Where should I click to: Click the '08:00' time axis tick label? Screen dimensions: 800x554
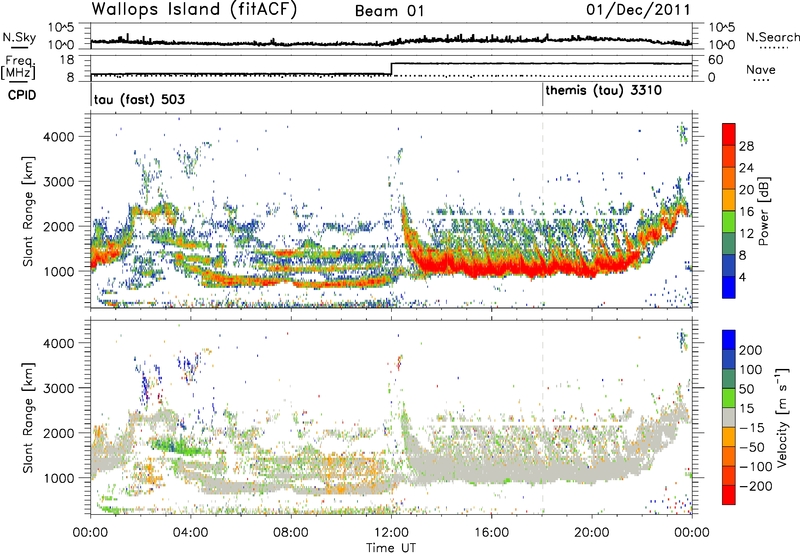(291, 533)
